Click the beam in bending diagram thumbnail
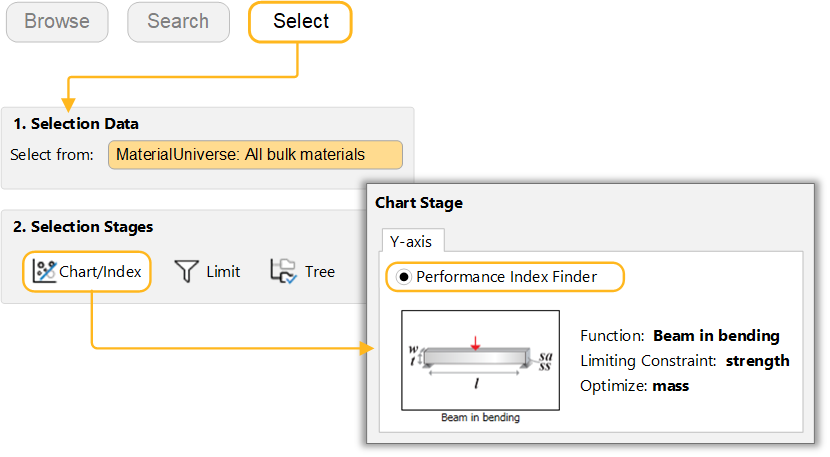Viewport: 830px width, 457px height. click(x=480, y=360)
